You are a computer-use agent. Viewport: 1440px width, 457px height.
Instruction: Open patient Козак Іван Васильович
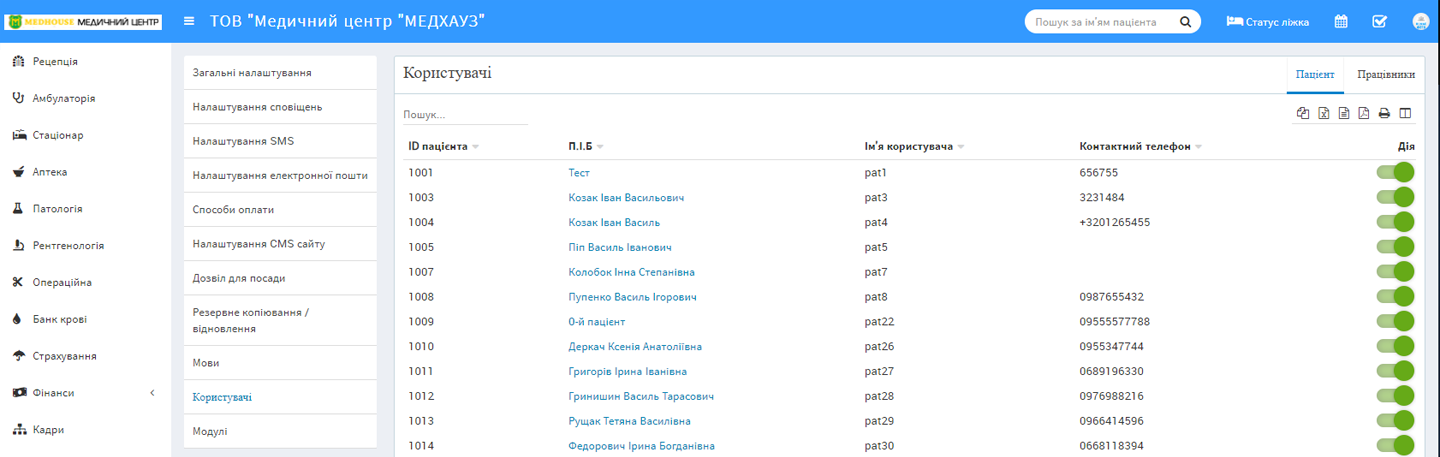click(x=626, y=198)
